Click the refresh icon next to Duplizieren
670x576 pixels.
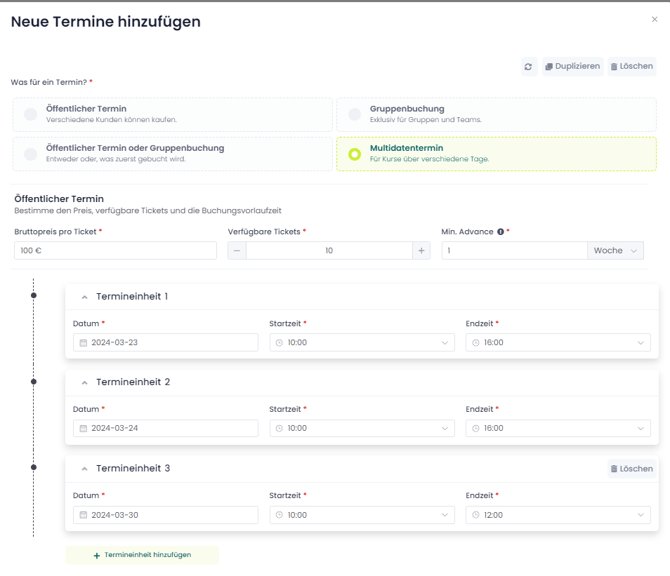pos(528,67)
